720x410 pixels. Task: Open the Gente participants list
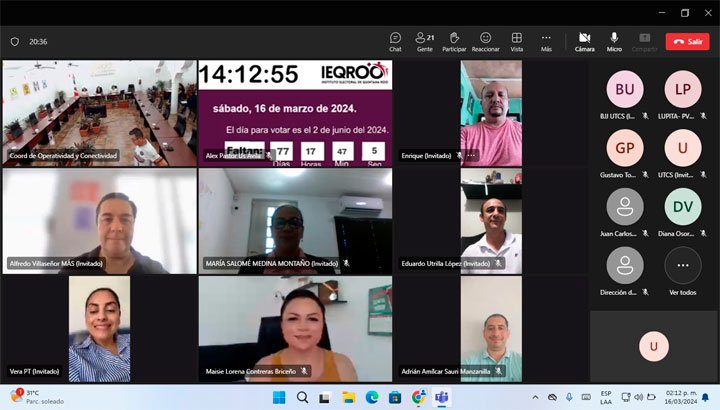425,42
